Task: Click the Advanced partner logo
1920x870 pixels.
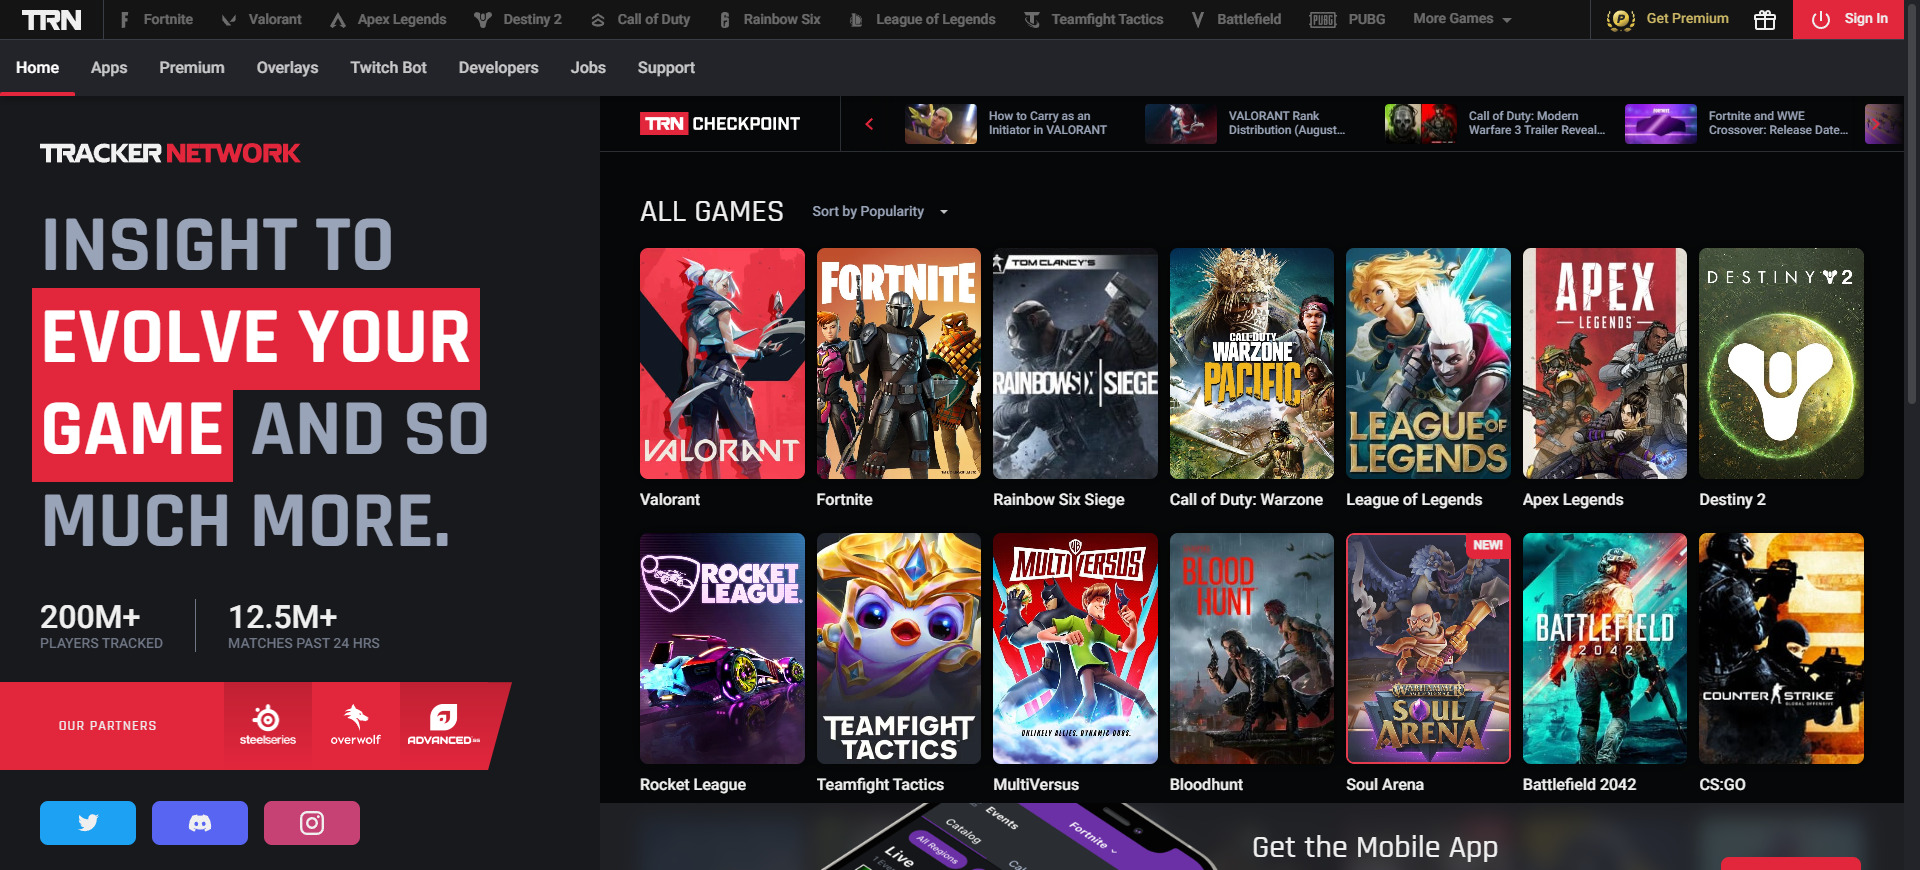Action: tap(444, 726)
